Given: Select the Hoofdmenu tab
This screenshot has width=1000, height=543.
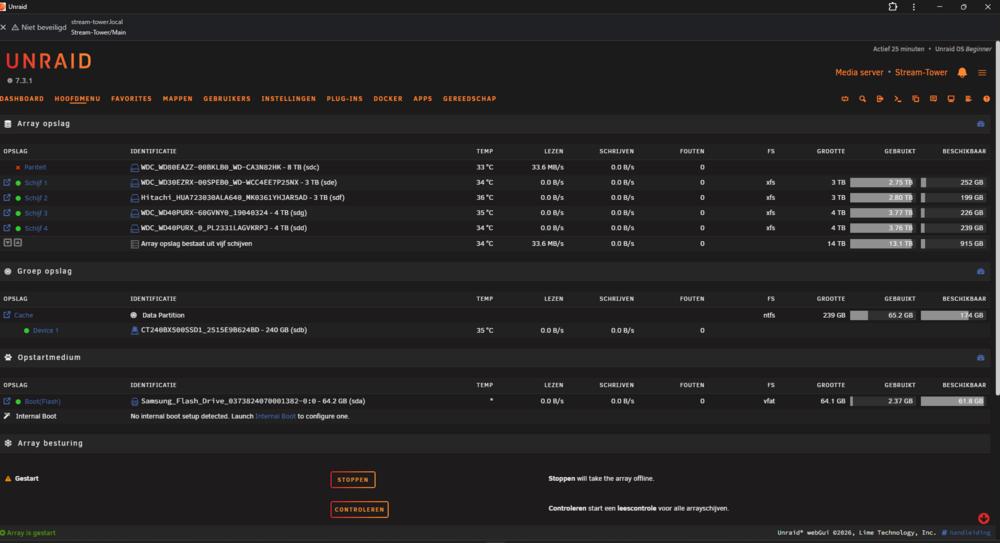Looking at the screenshot, I should tap(77, 99).
